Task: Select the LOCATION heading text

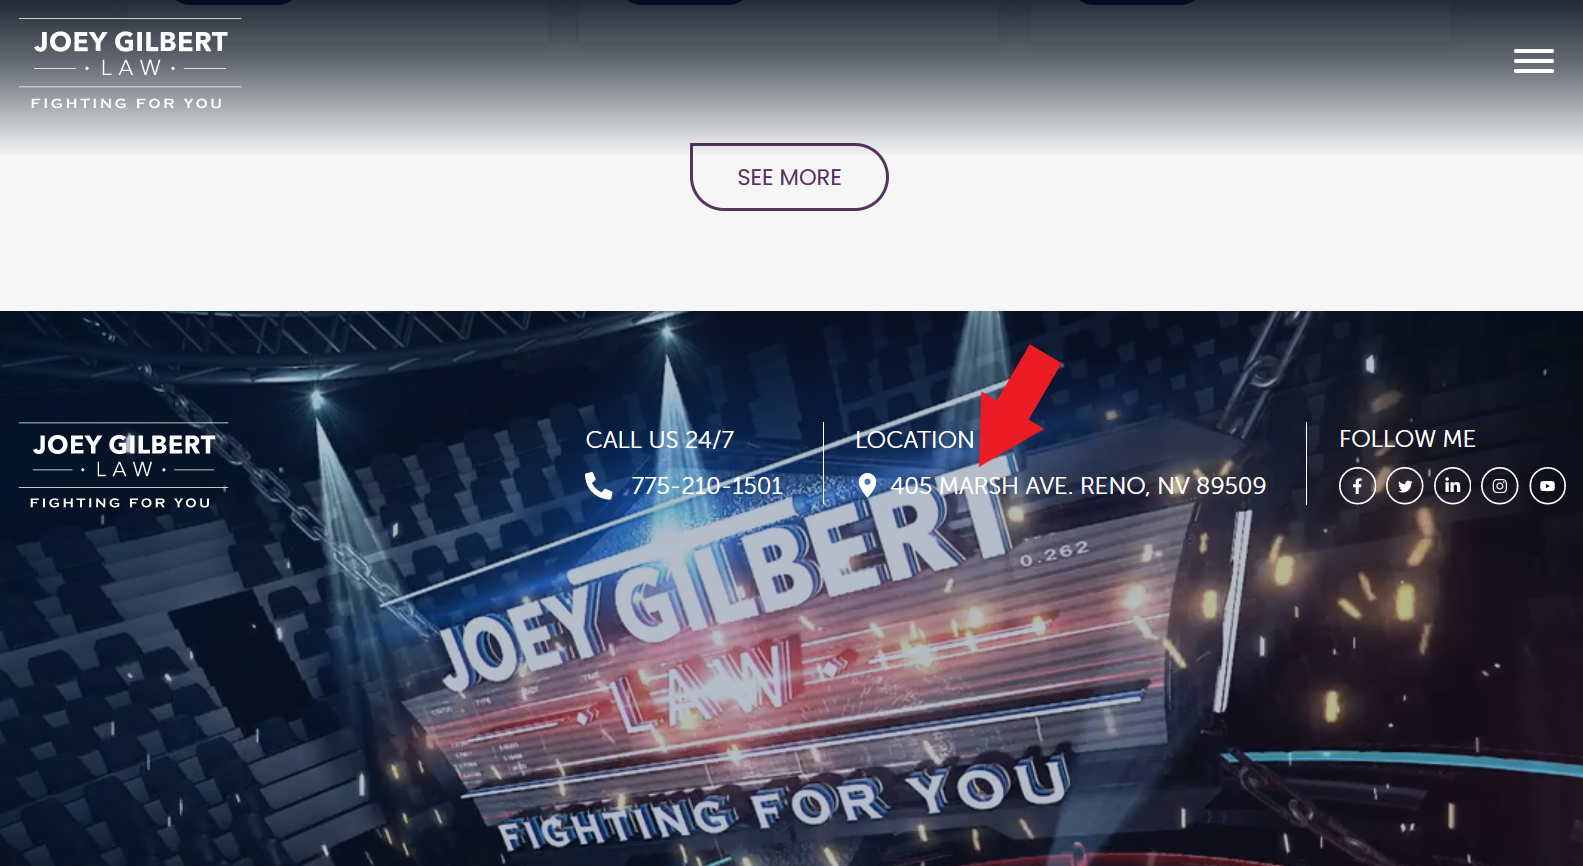Action: (x=914, y=440)
